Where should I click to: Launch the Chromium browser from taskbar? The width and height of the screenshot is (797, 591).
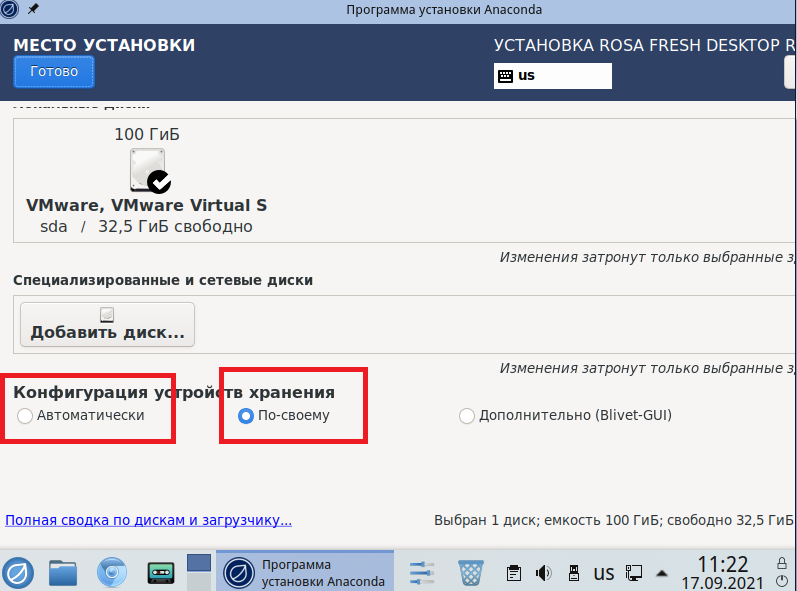point(112,573)
